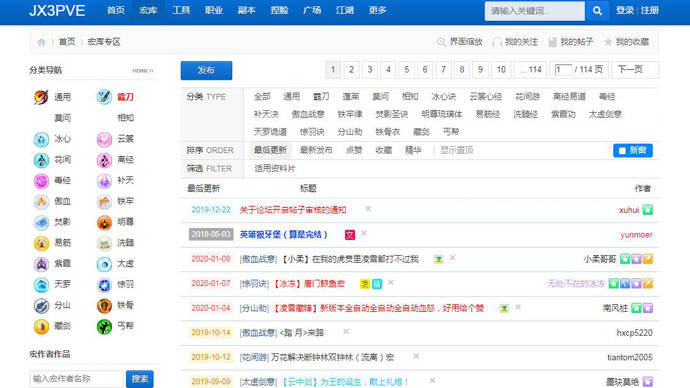Select the 天罗 class icon
Screen dimensions: 690x388
[41, 285]
